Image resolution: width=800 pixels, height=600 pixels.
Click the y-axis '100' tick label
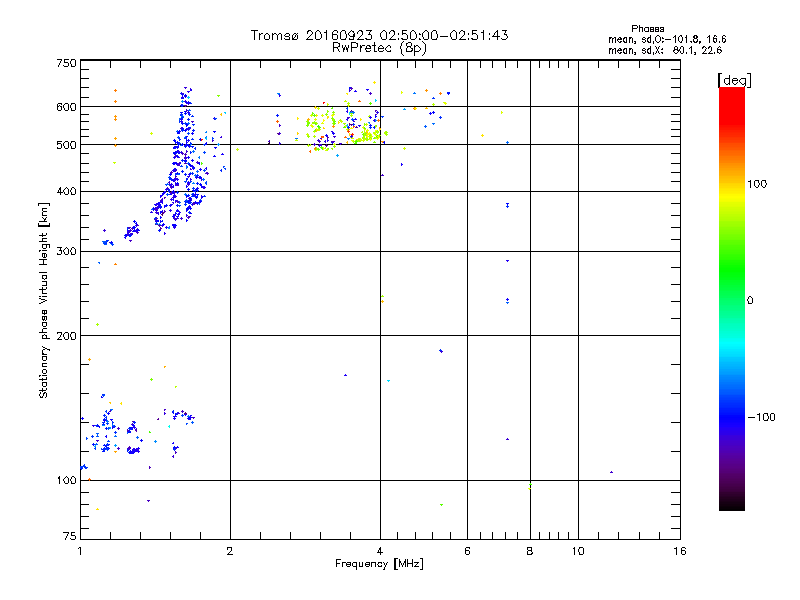click(66, 480)
